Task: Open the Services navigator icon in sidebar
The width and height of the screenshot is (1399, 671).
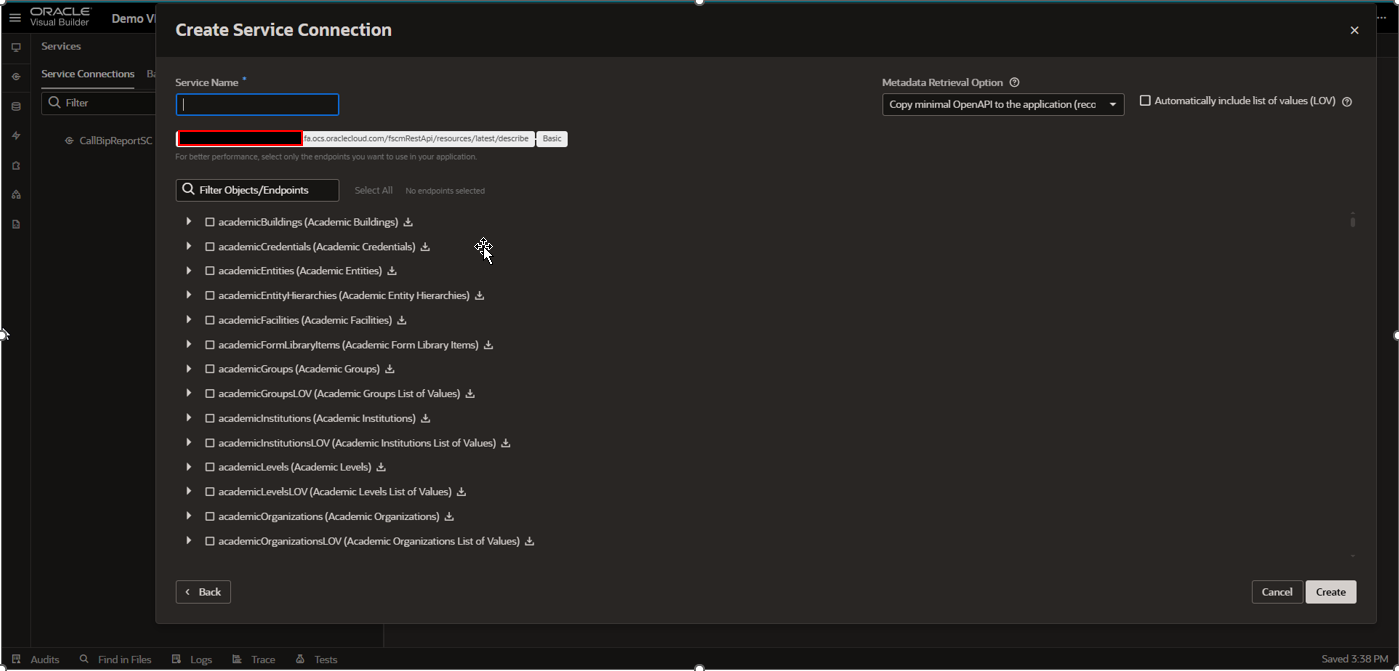Action: point(16,77)
